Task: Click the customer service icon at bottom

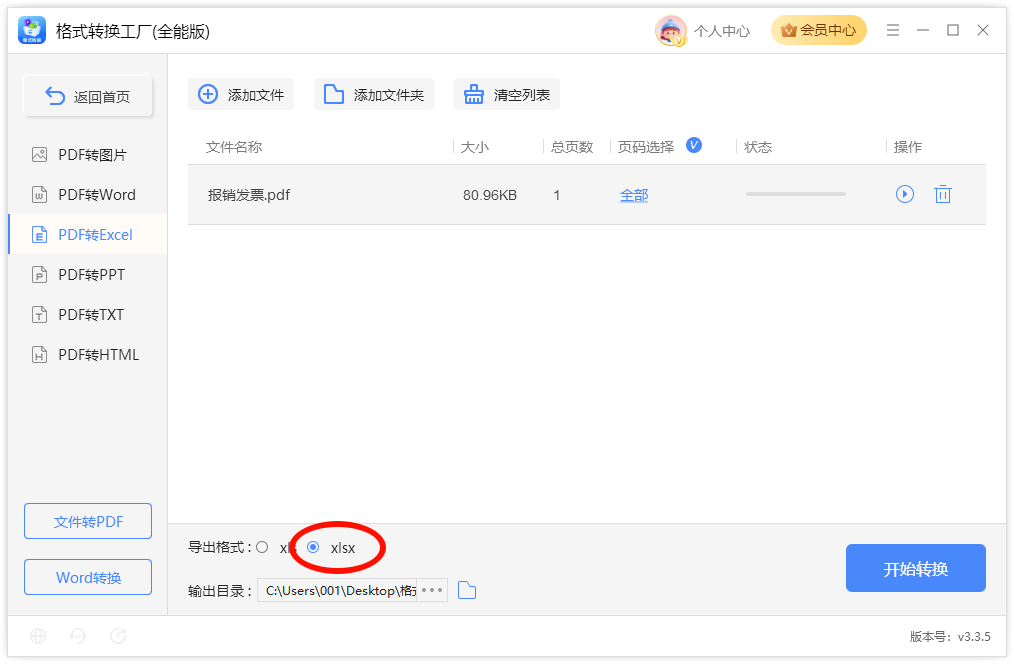Action: [x=78, y=636]
